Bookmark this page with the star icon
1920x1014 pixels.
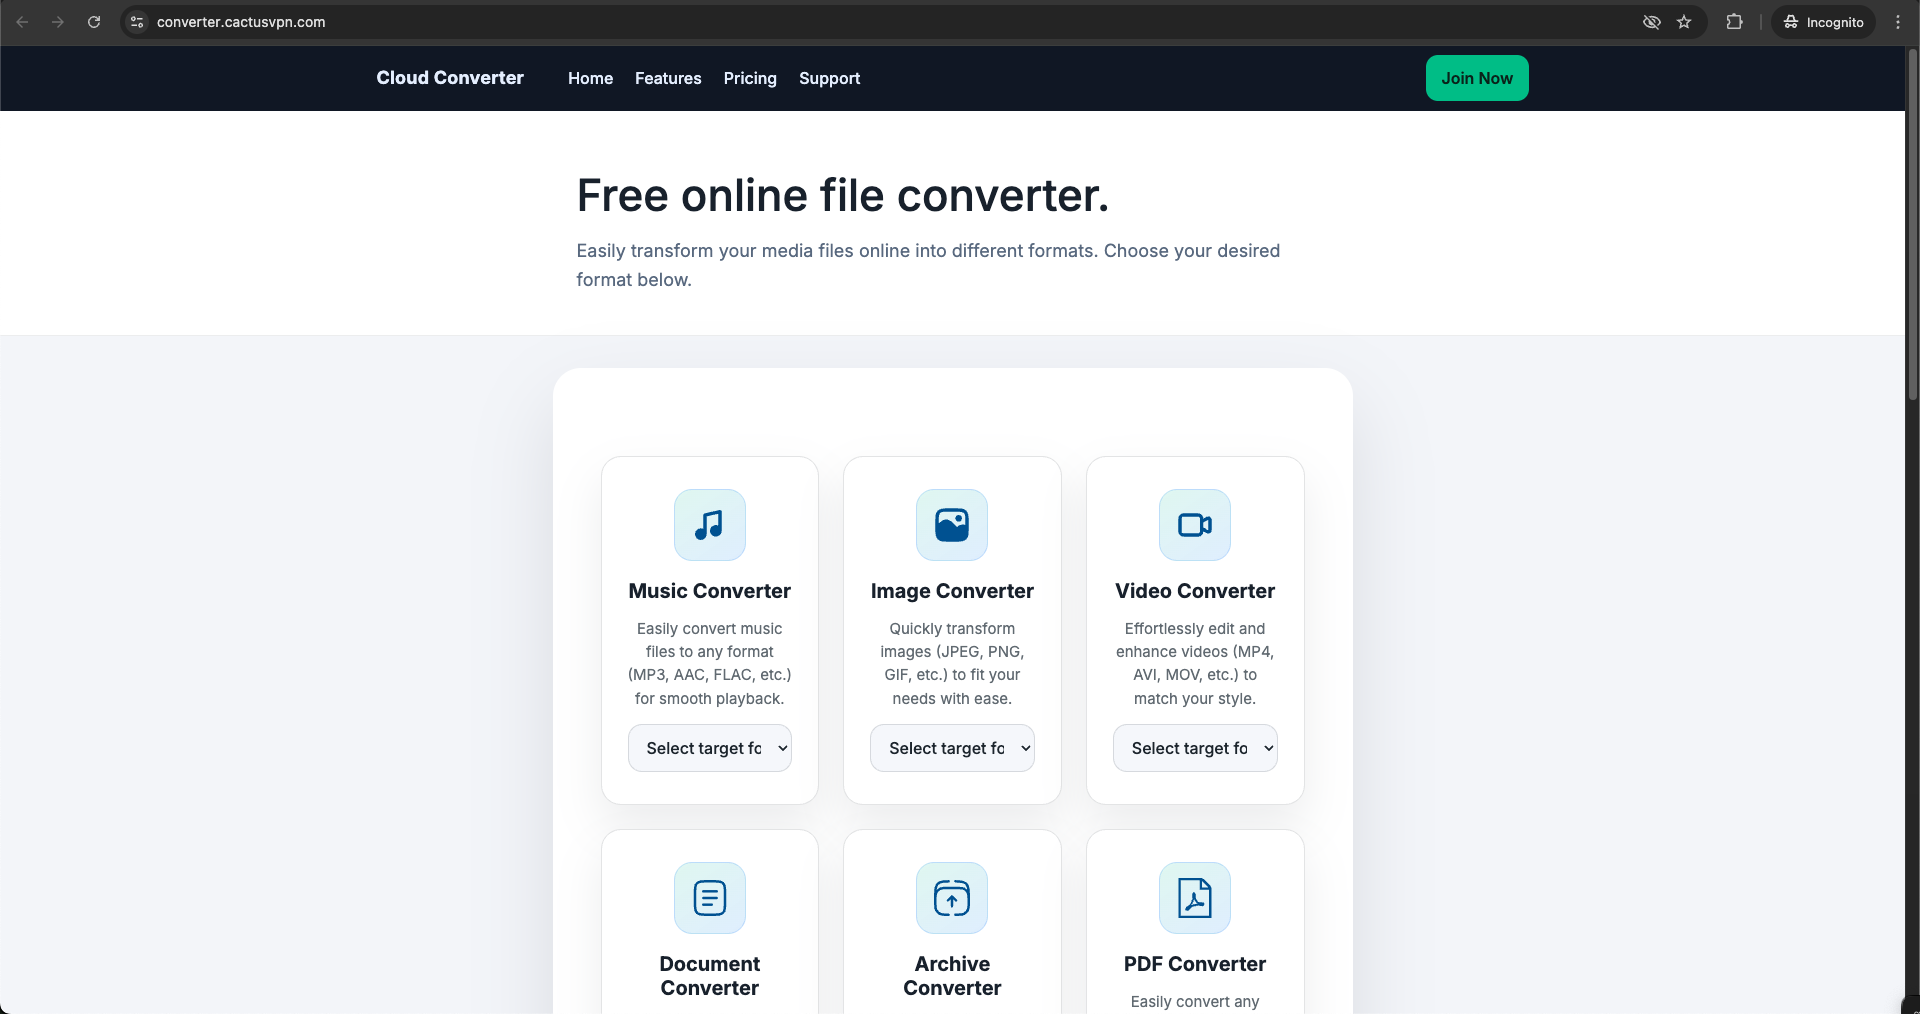pyautogui.click(x=1684, y=22)
